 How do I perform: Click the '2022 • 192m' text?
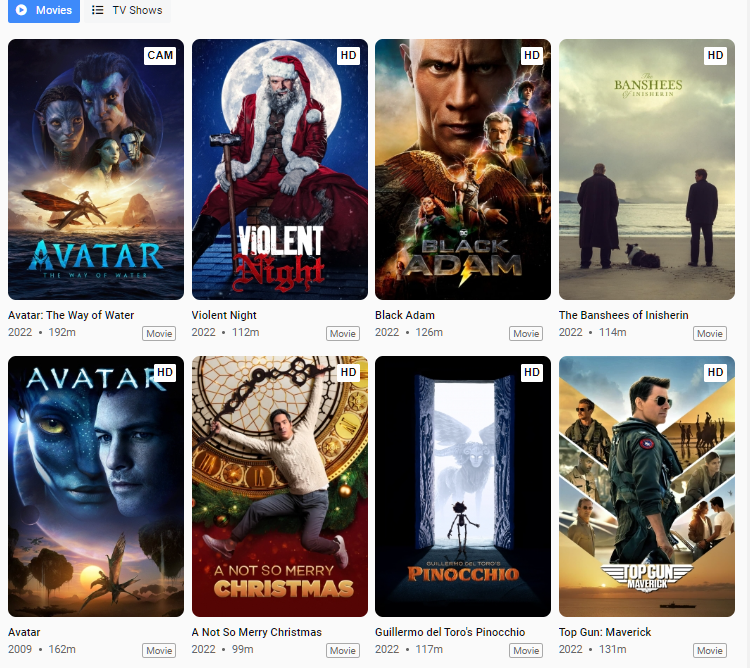[x=42, y=332]
